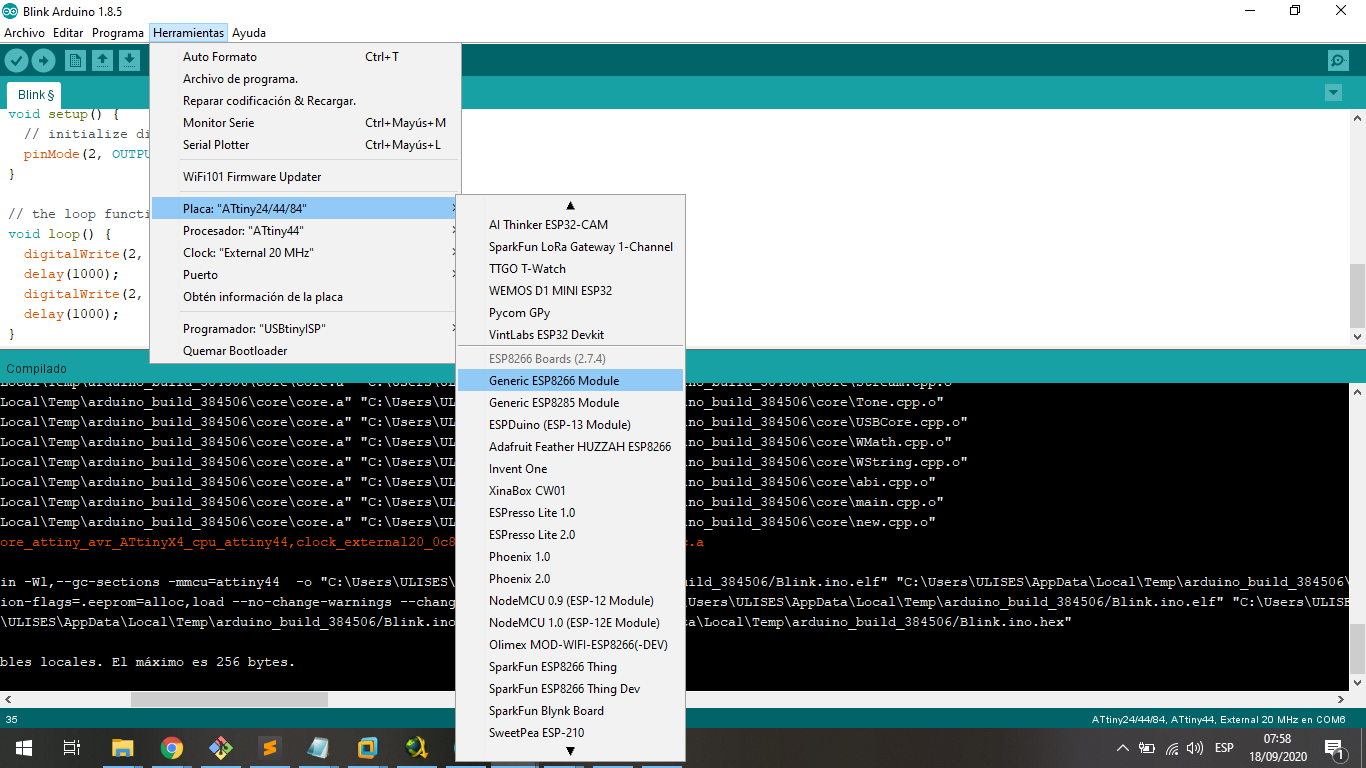
Task: Show hidden system tray icons
Action: (x=1123, y=748)
